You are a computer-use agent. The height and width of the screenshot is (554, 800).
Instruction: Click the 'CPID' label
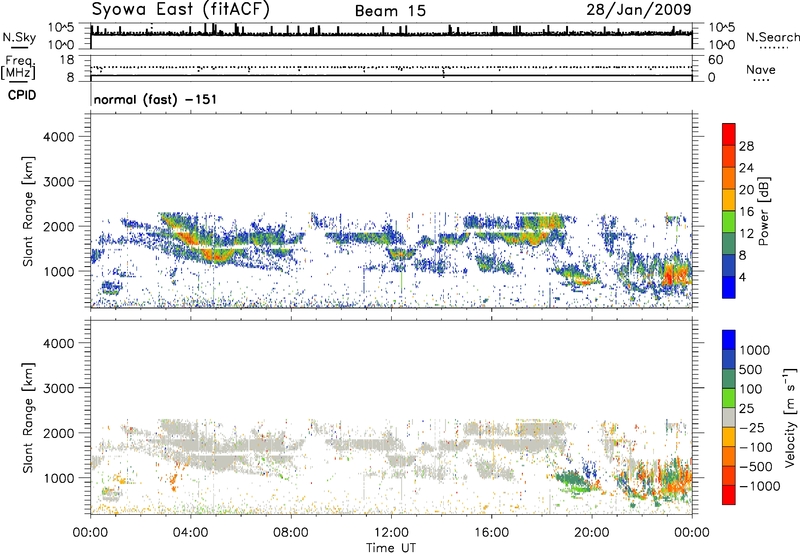click(22, 95)
